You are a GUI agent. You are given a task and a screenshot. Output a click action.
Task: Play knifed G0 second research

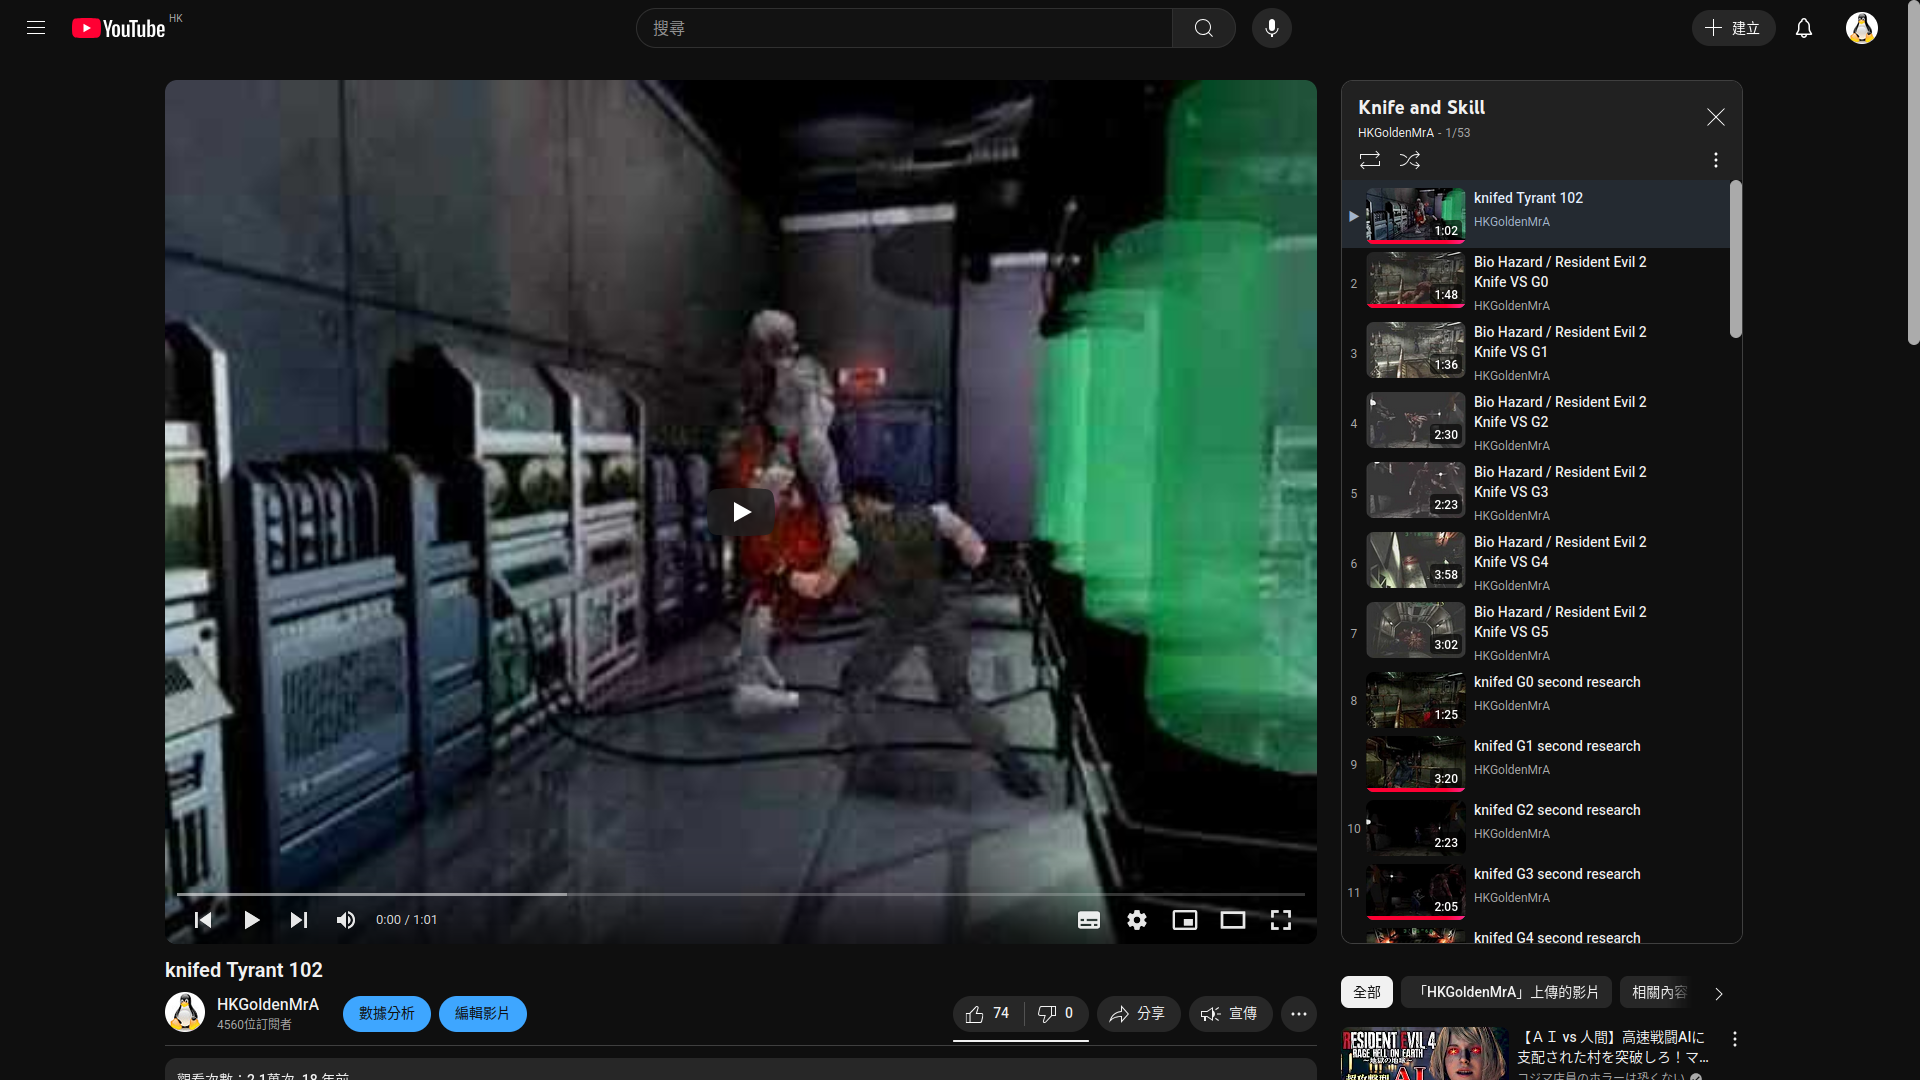click(x=1536, y=700)
